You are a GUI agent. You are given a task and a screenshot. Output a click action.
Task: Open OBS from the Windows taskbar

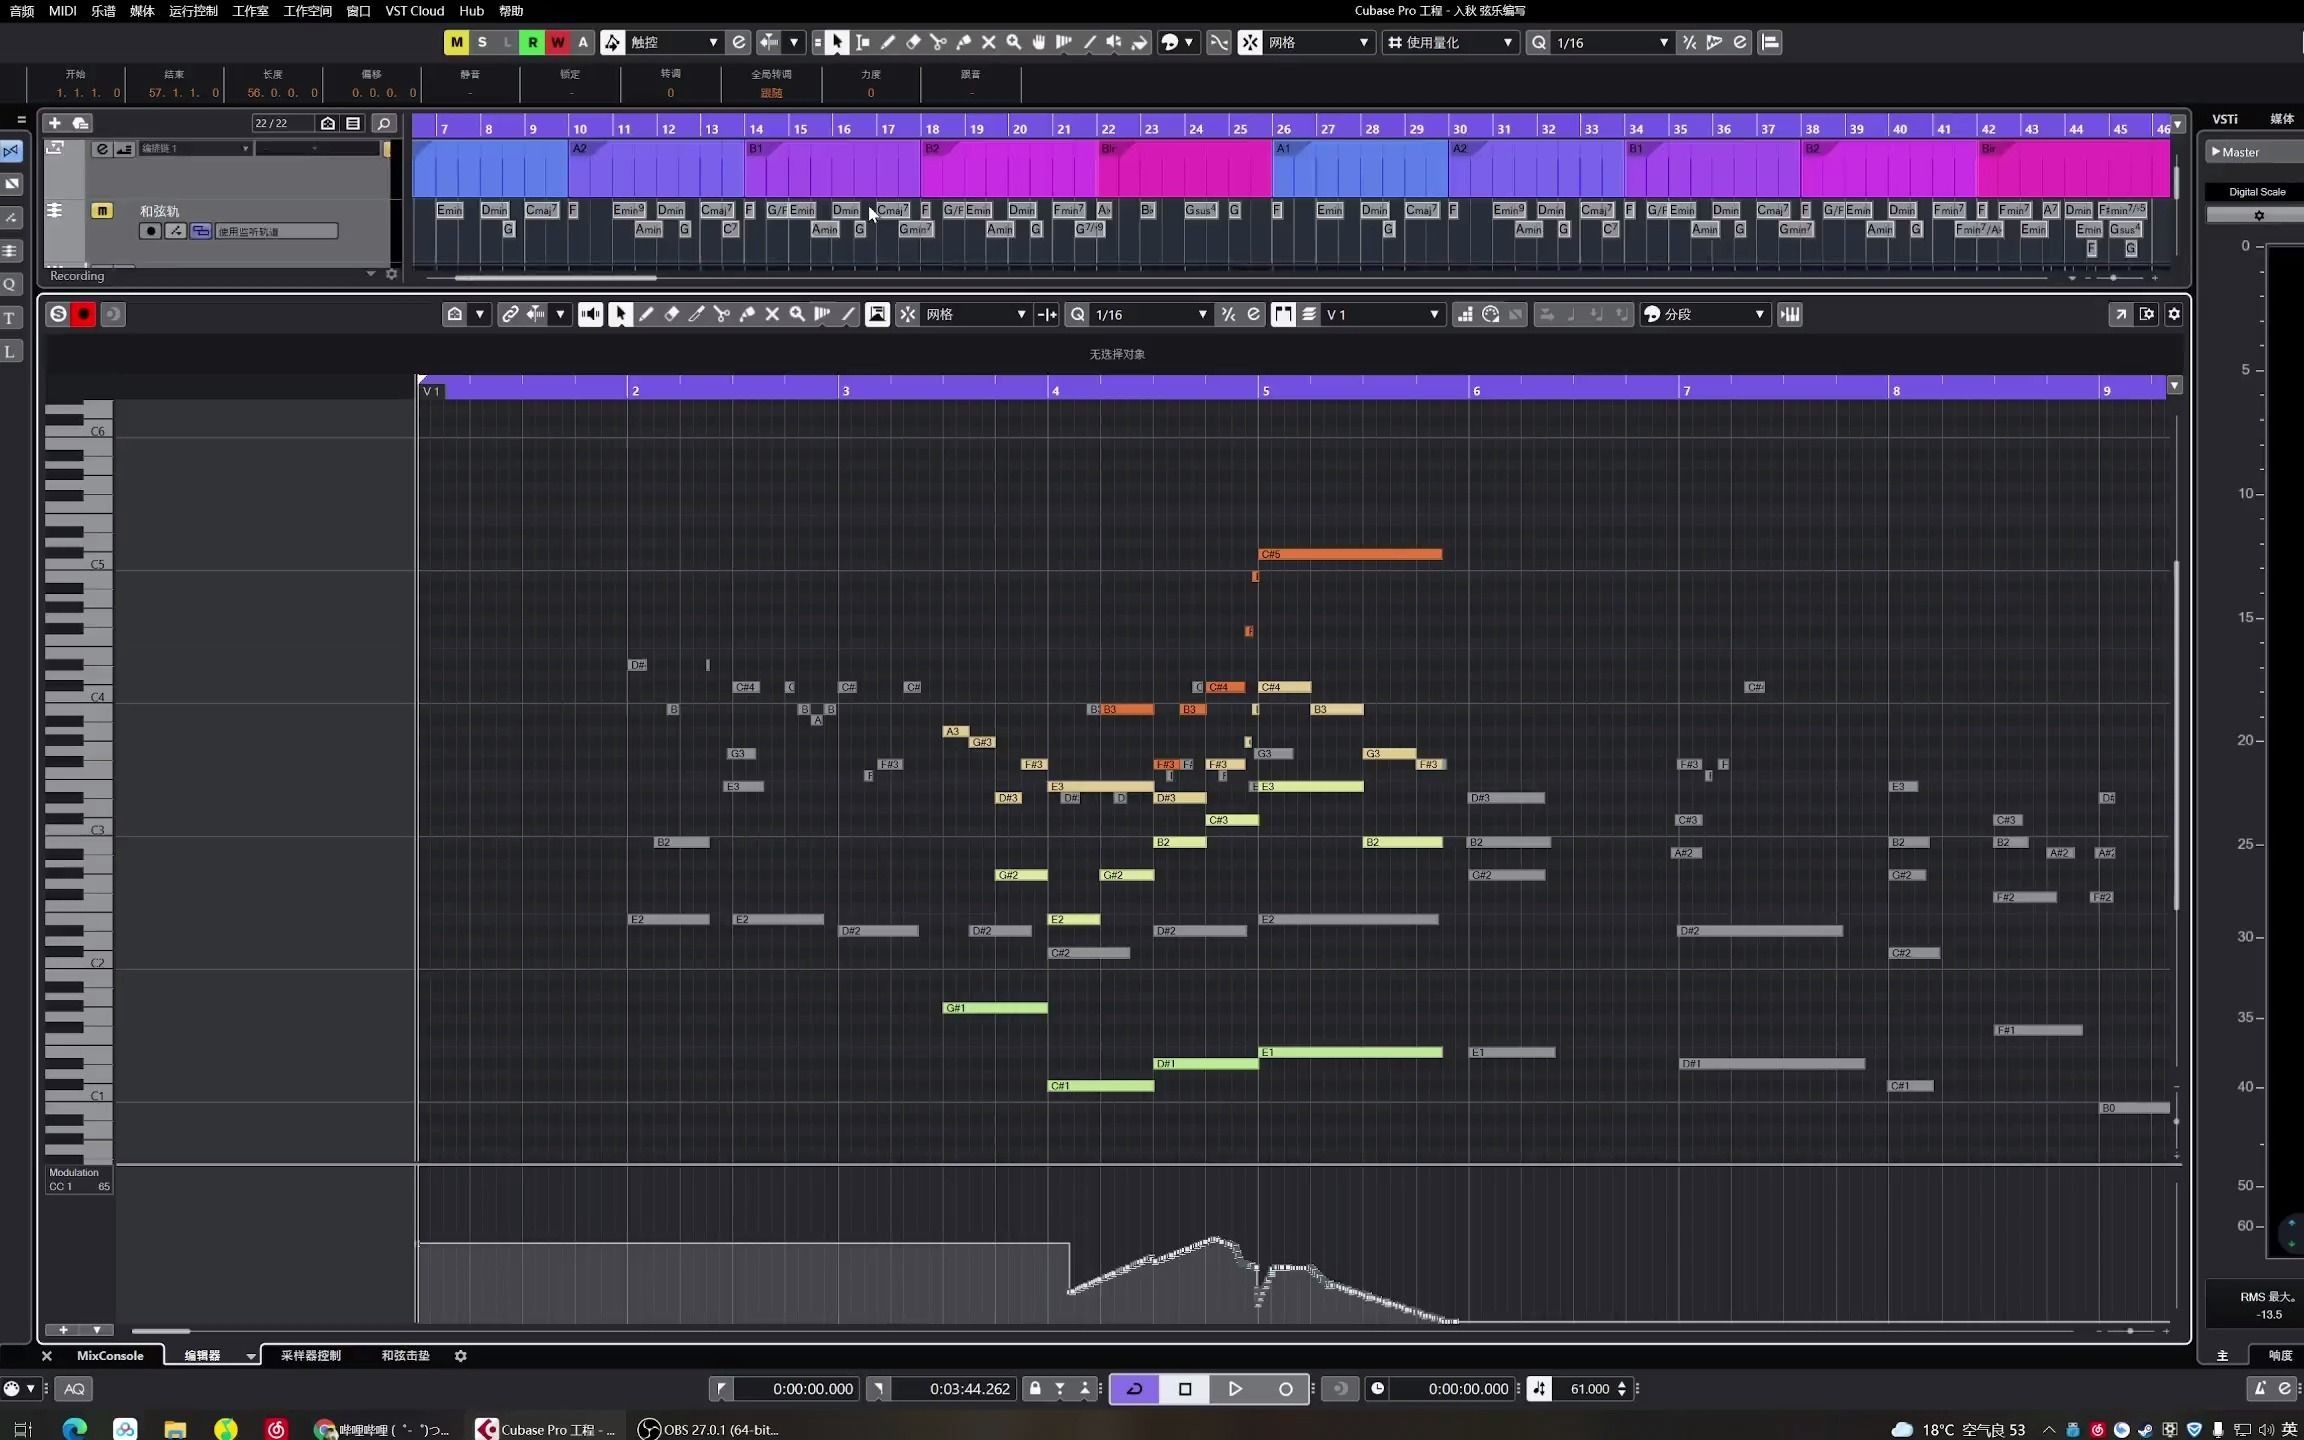tap(709, 1429)
